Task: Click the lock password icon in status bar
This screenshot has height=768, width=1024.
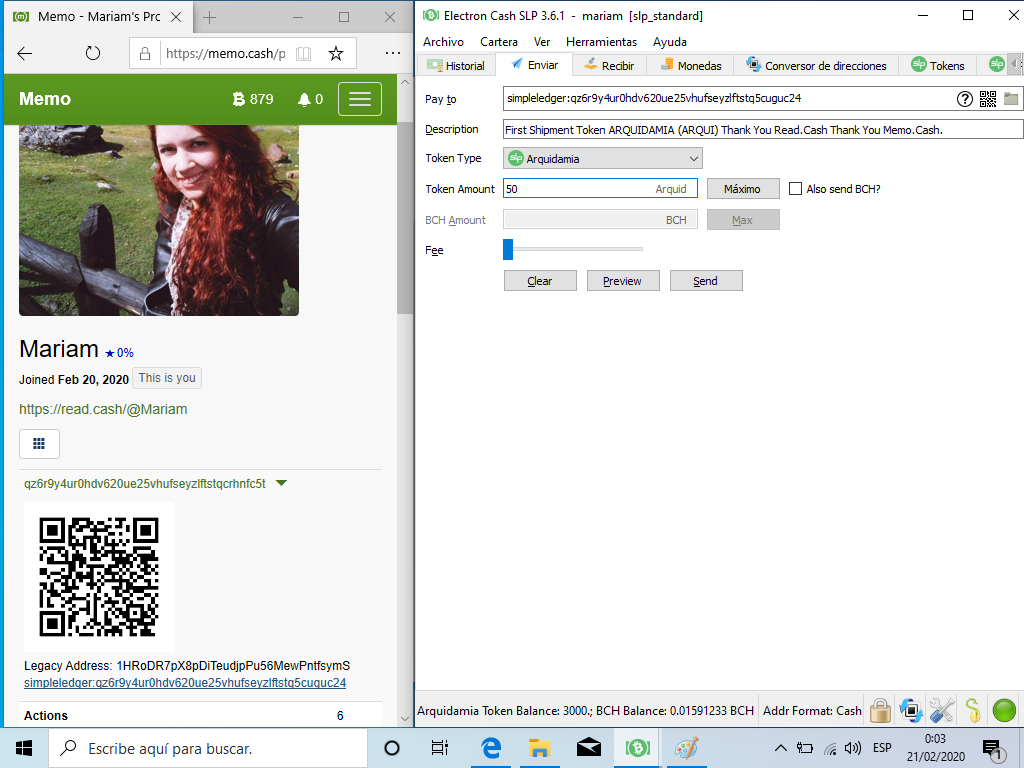Action: (x=880, y=710)
